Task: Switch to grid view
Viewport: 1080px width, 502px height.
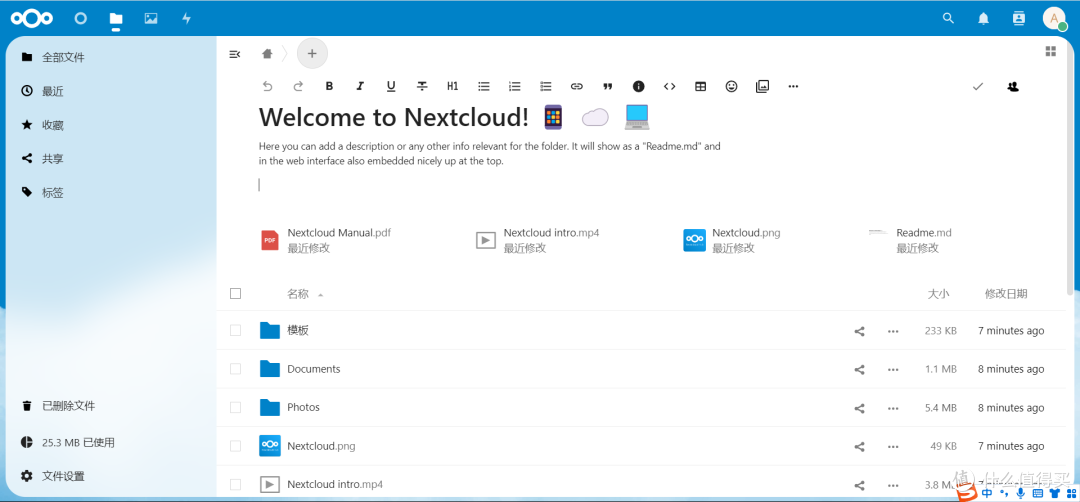Action: point(1050,52)
